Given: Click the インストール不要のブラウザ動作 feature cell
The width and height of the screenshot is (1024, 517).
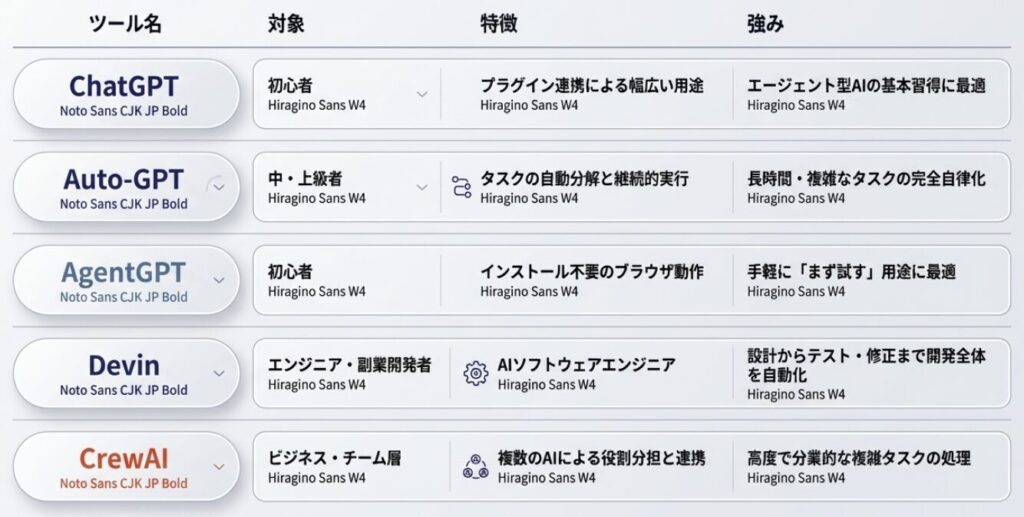Looking at the screenshot, I should click(x=591, y=272).
